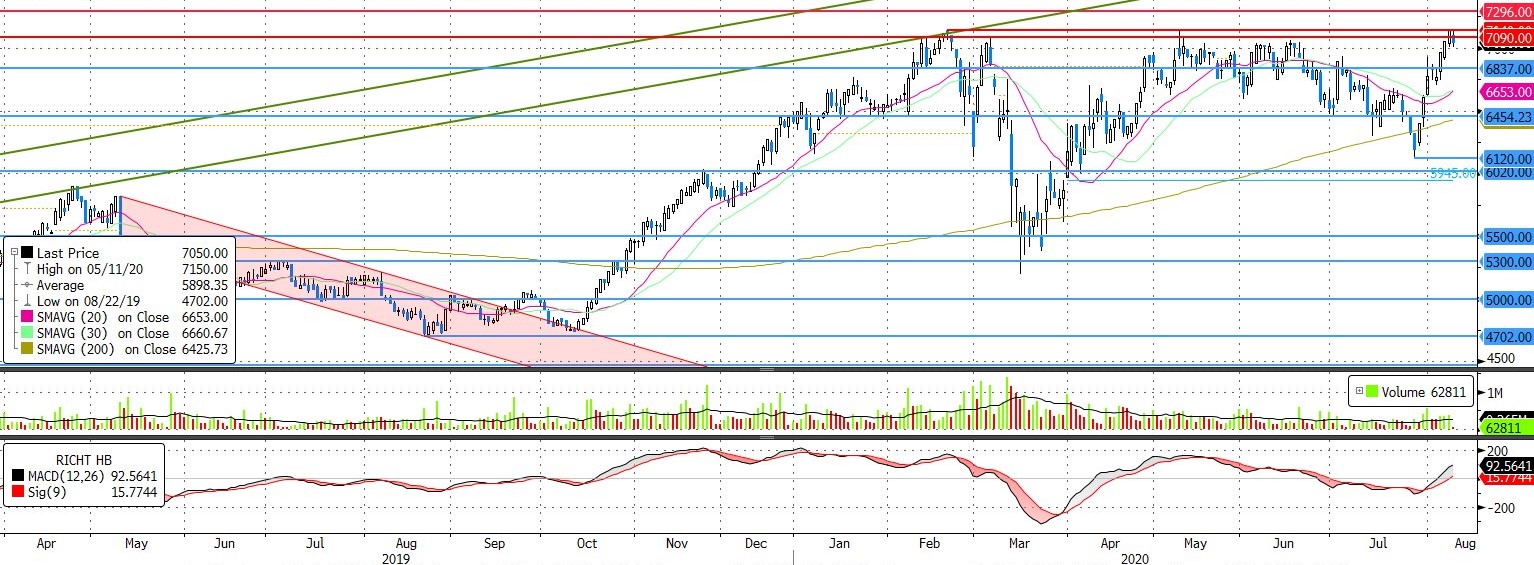The image size is (1534, 565).
Task: Click SMAVG (200) on Close legend text
Action: tap(107, 349)
